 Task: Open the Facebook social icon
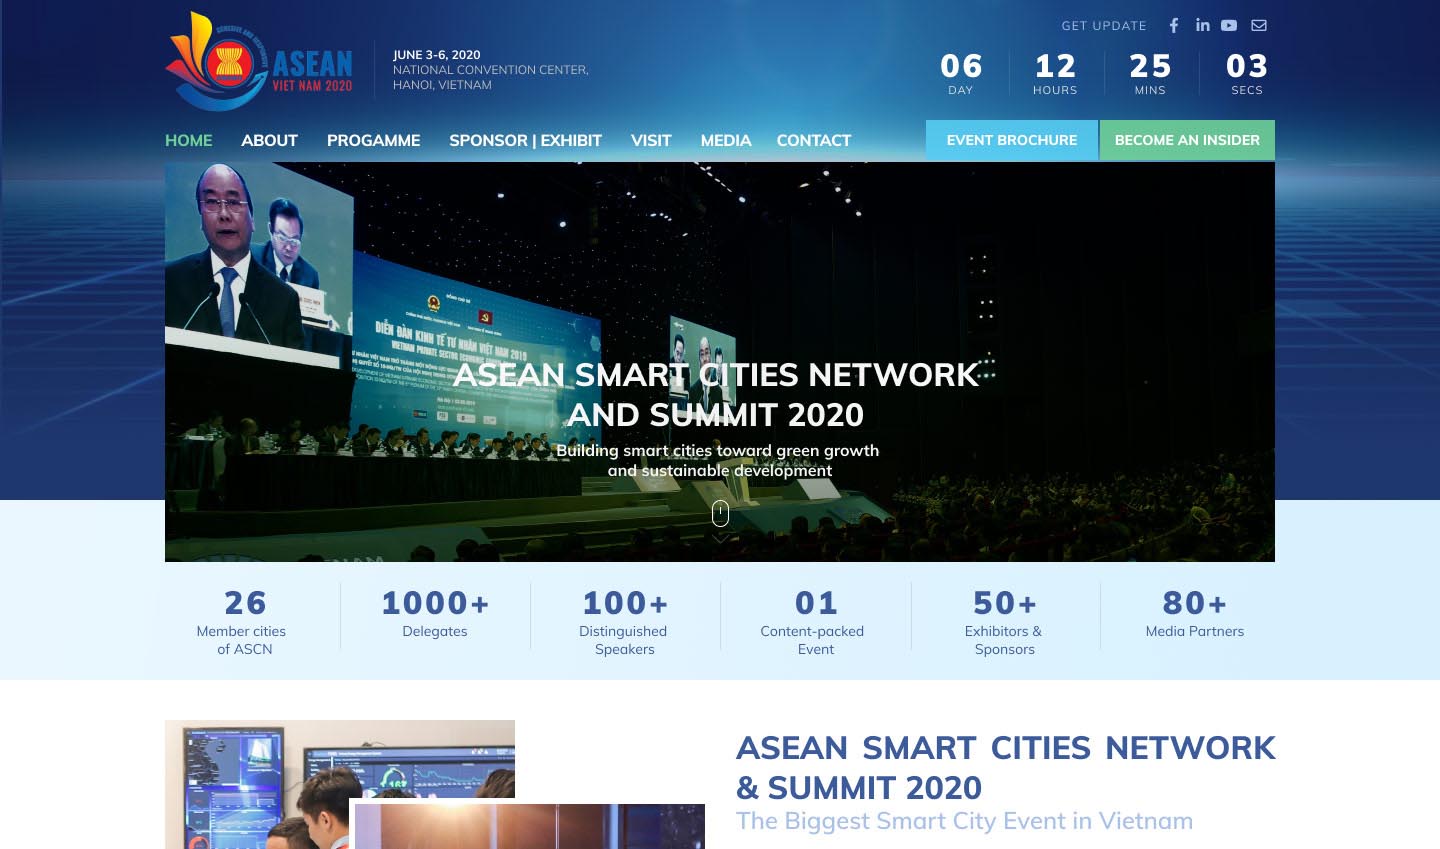tap(1174, 26)
